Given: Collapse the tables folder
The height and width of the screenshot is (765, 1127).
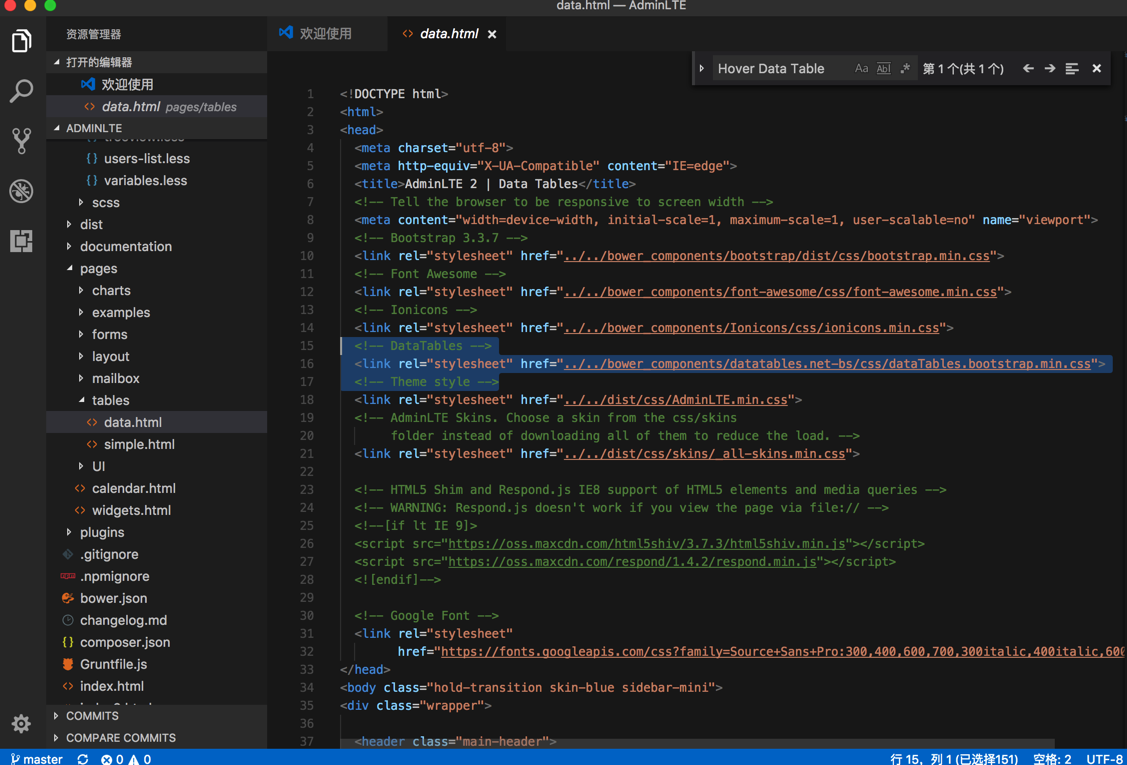Looking at the screenshot, I should pos(110,401).
